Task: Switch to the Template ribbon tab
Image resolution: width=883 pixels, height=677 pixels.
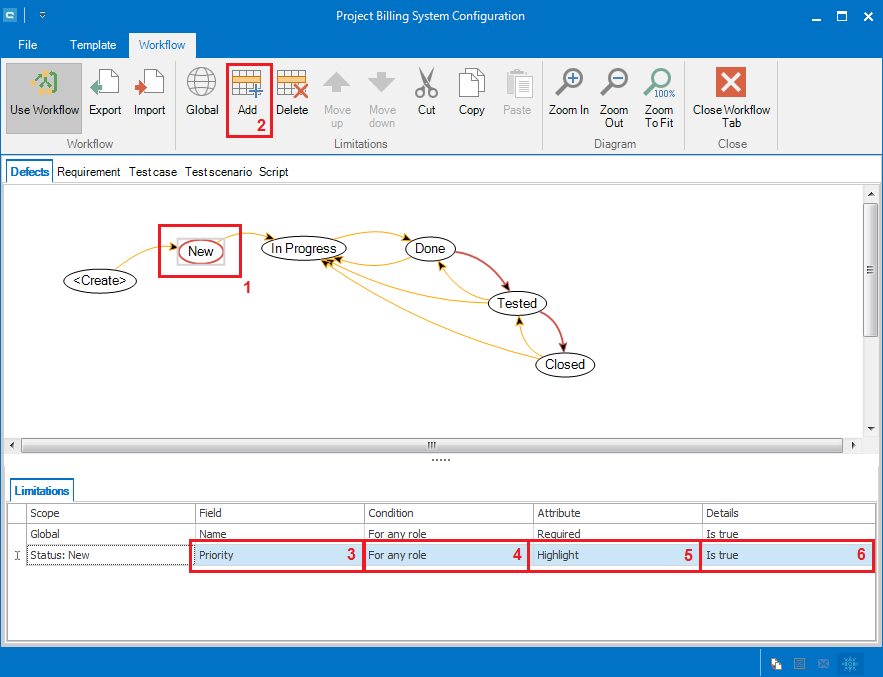Action: click(x=93, y=45)
